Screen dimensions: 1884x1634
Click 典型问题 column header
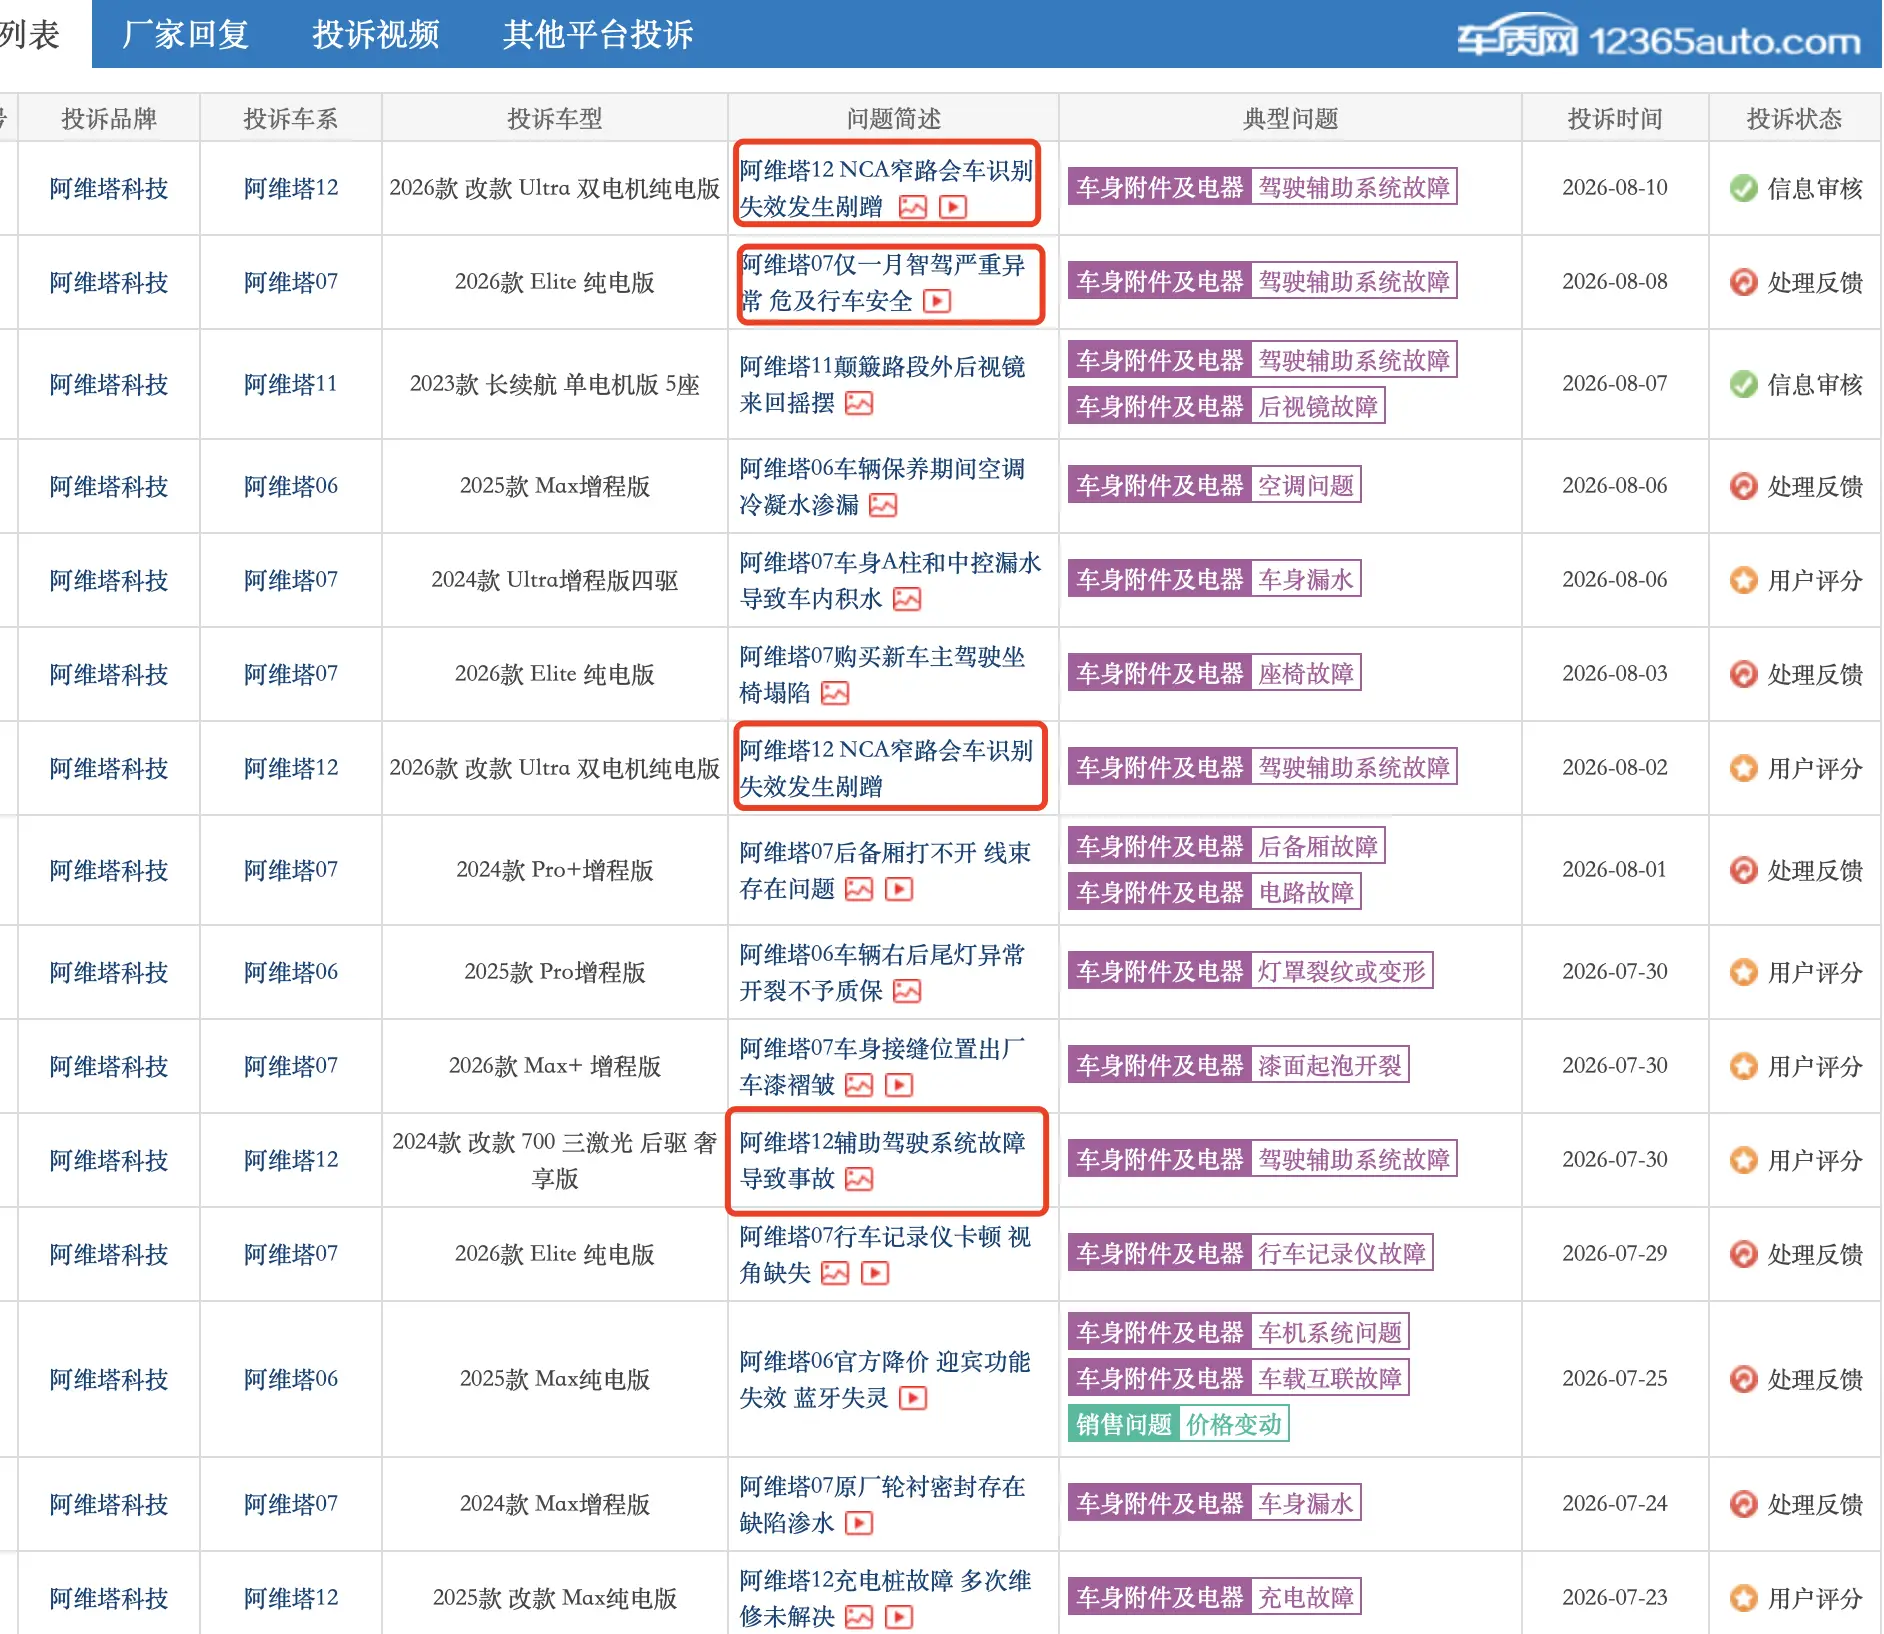tap(1290, 119)
